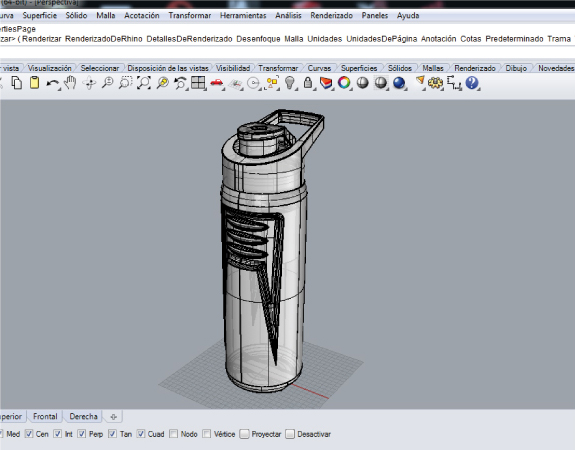The height and width of the screenshot is (450, 575).
Task: Switch to Disposición de las vistas tab
Action: pos(168,68)
